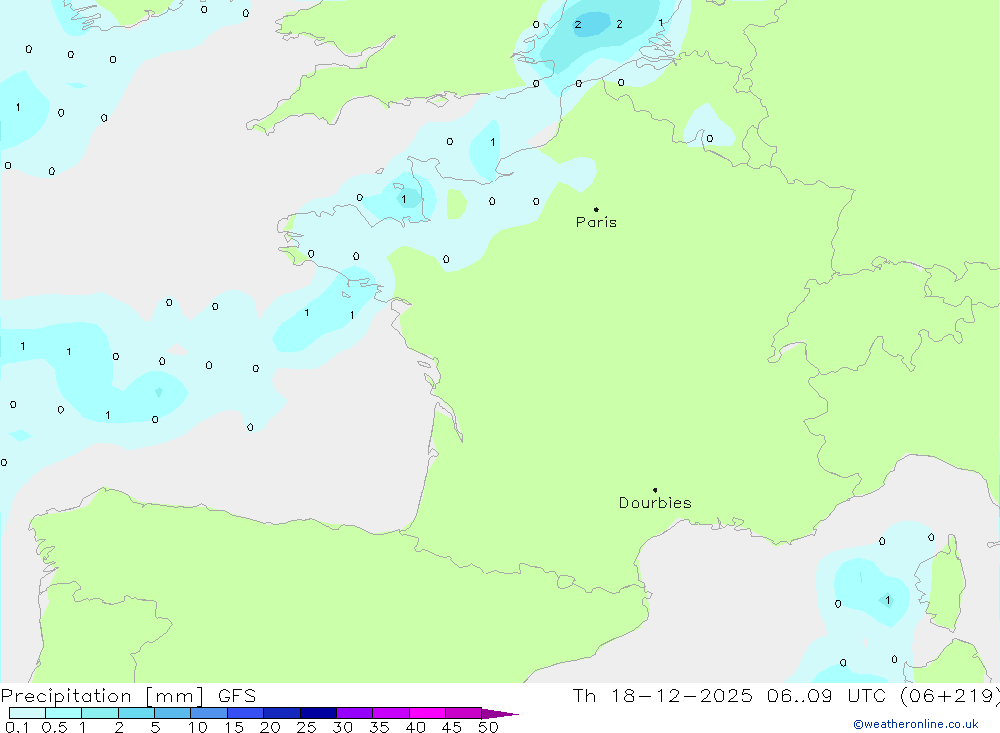Image resolution: width=1000 pixels, height=733 pixels.
Task: Pick the 5–10 mm legend swatch
Action: point(172,713)
